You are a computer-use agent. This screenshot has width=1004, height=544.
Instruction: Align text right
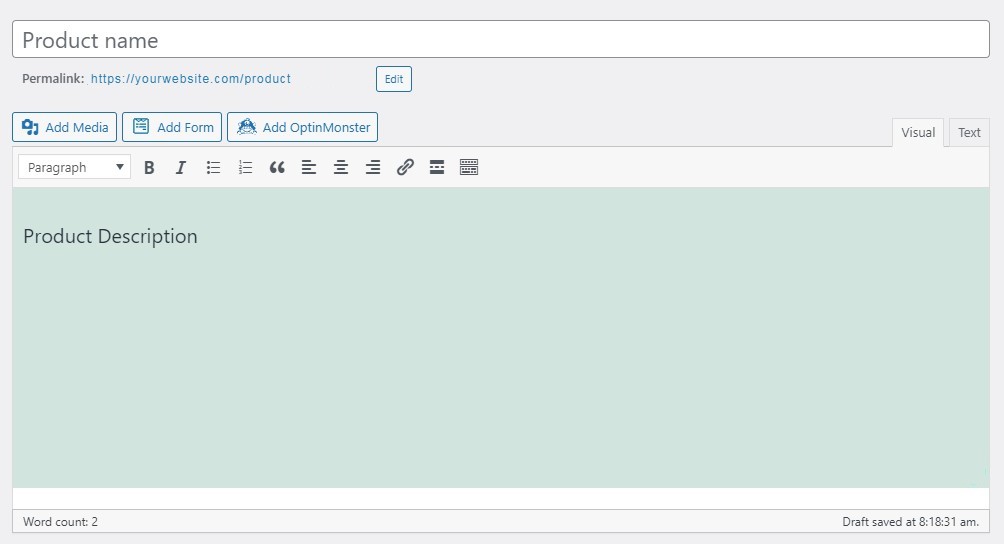tap(373, 168)
